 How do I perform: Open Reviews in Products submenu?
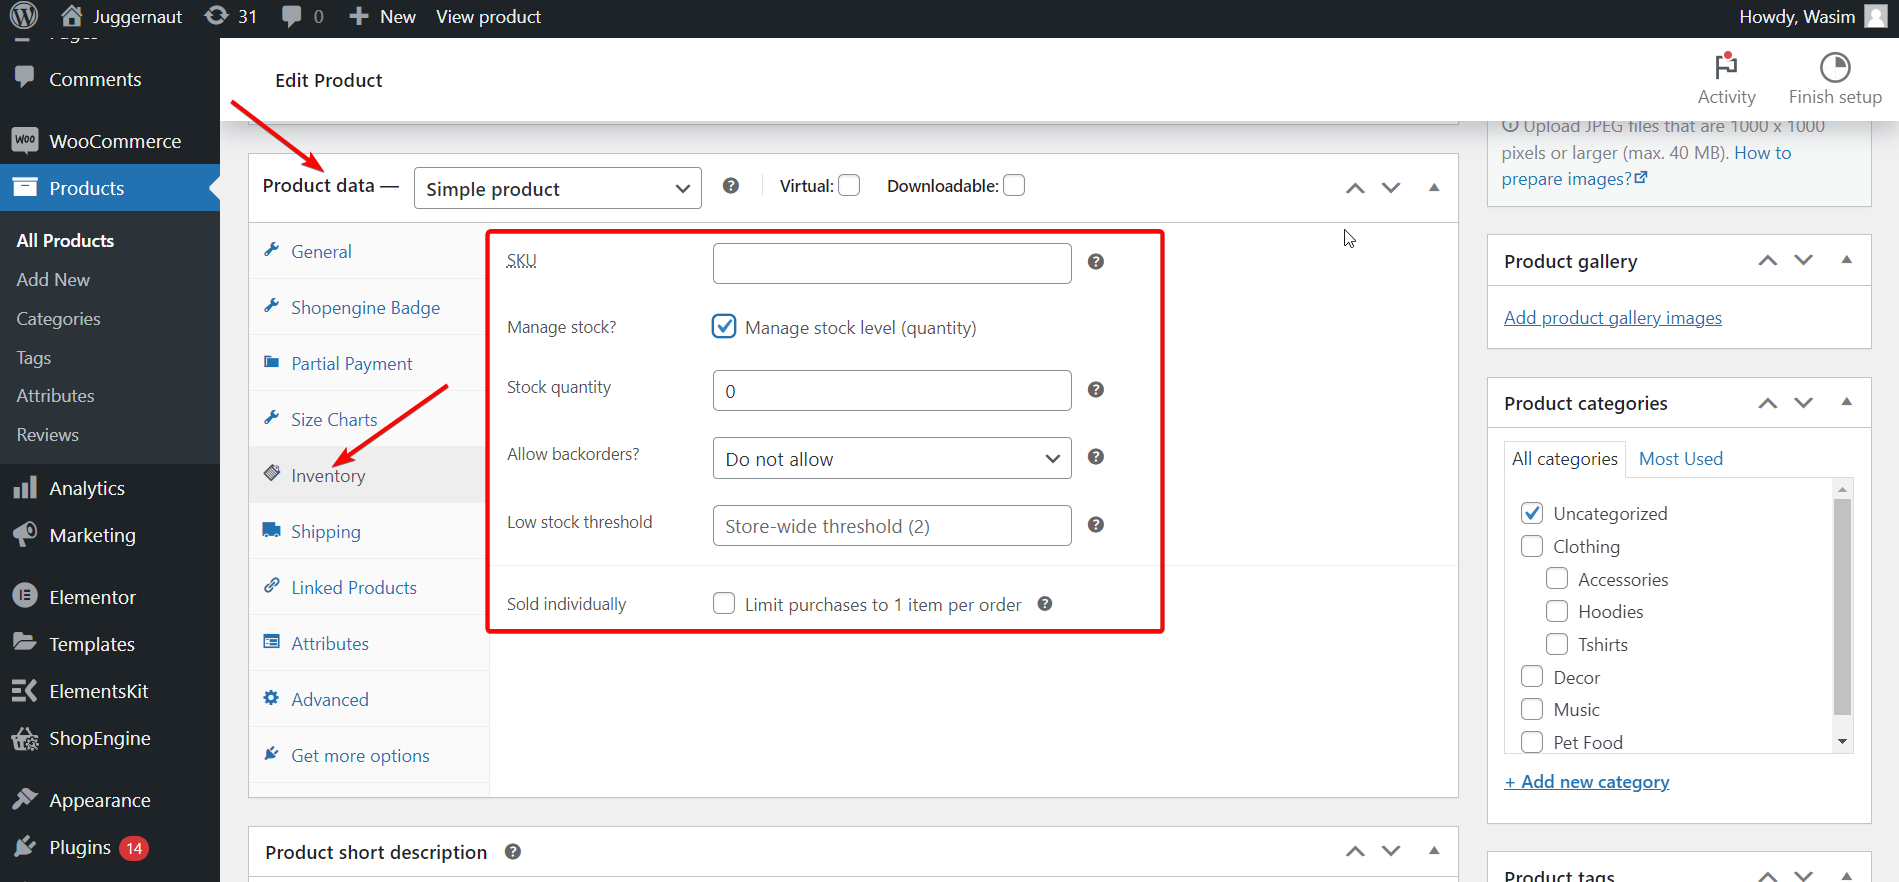pyautogui.click(x=47, y=434)
